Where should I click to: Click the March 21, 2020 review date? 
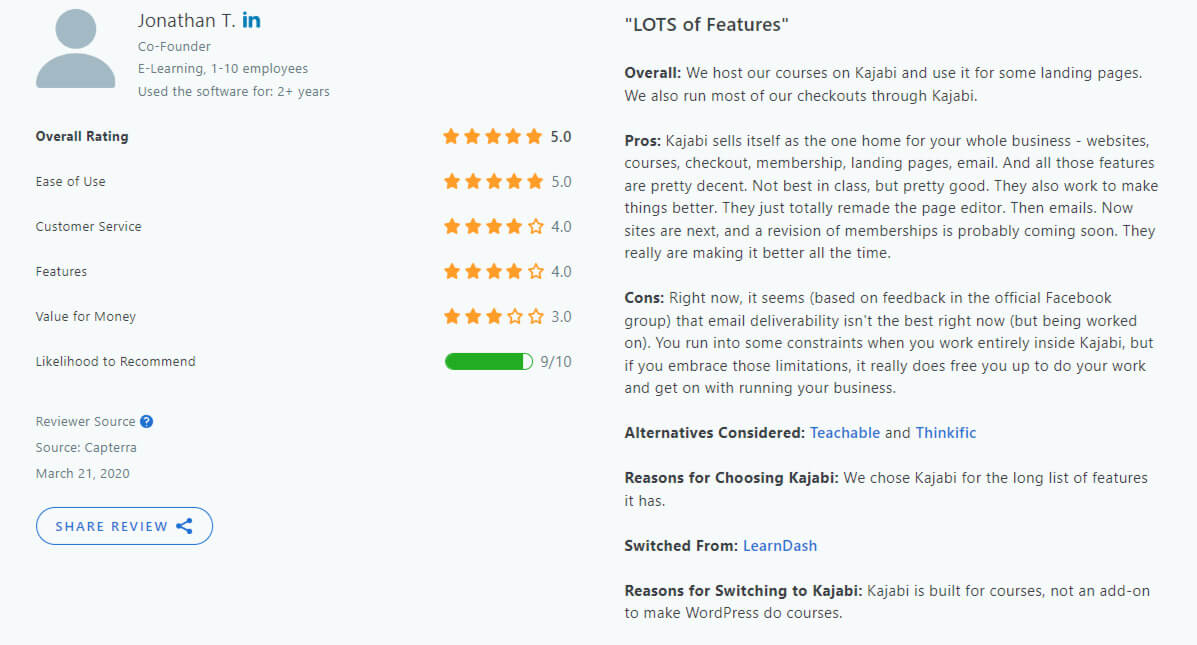click(x=81, y=473)
